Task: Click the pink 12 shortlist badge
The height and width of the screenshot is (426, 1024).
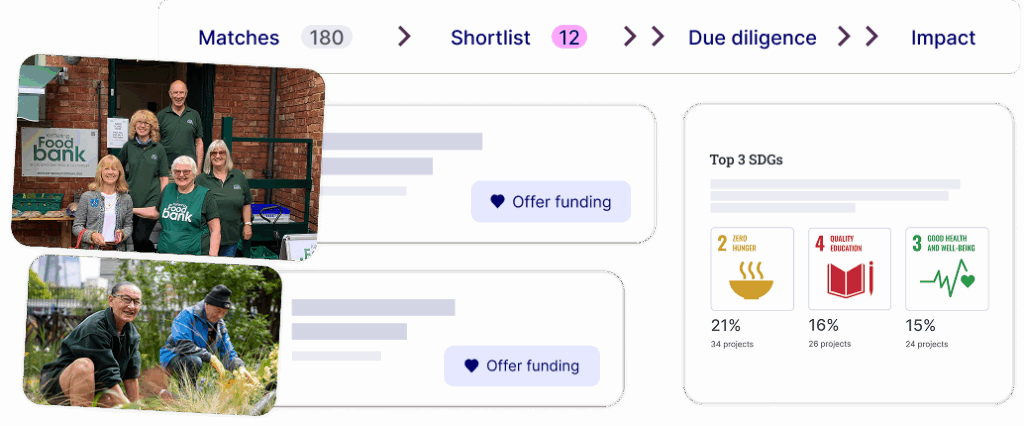Action: (569, 37)
